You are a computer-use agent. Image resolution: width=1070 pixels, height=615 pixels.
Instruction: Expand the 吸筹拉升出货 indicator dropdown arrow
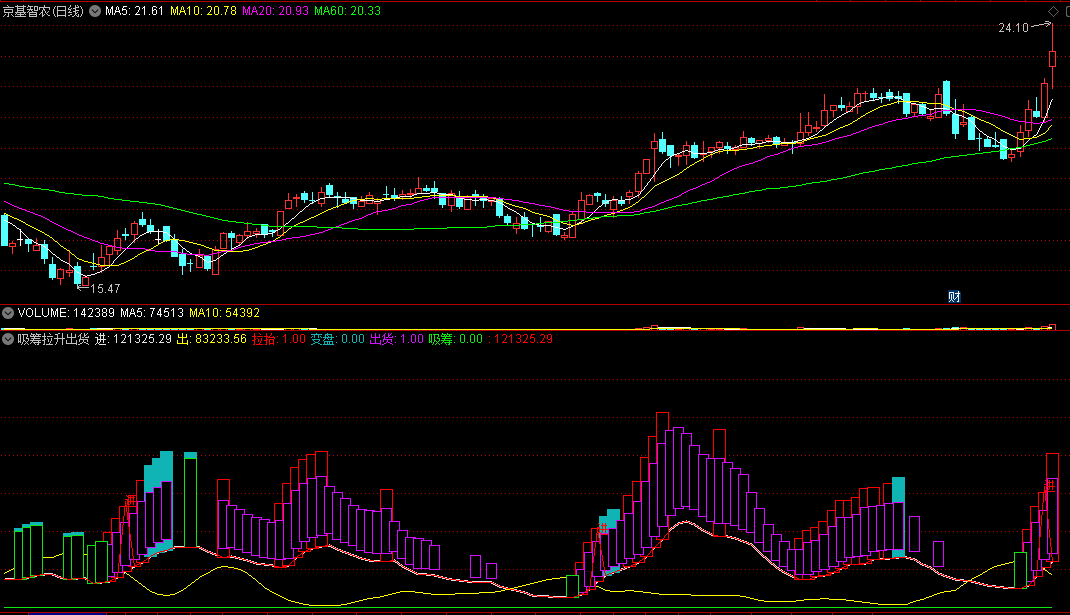pyautogui.click(x=8, y=339)
